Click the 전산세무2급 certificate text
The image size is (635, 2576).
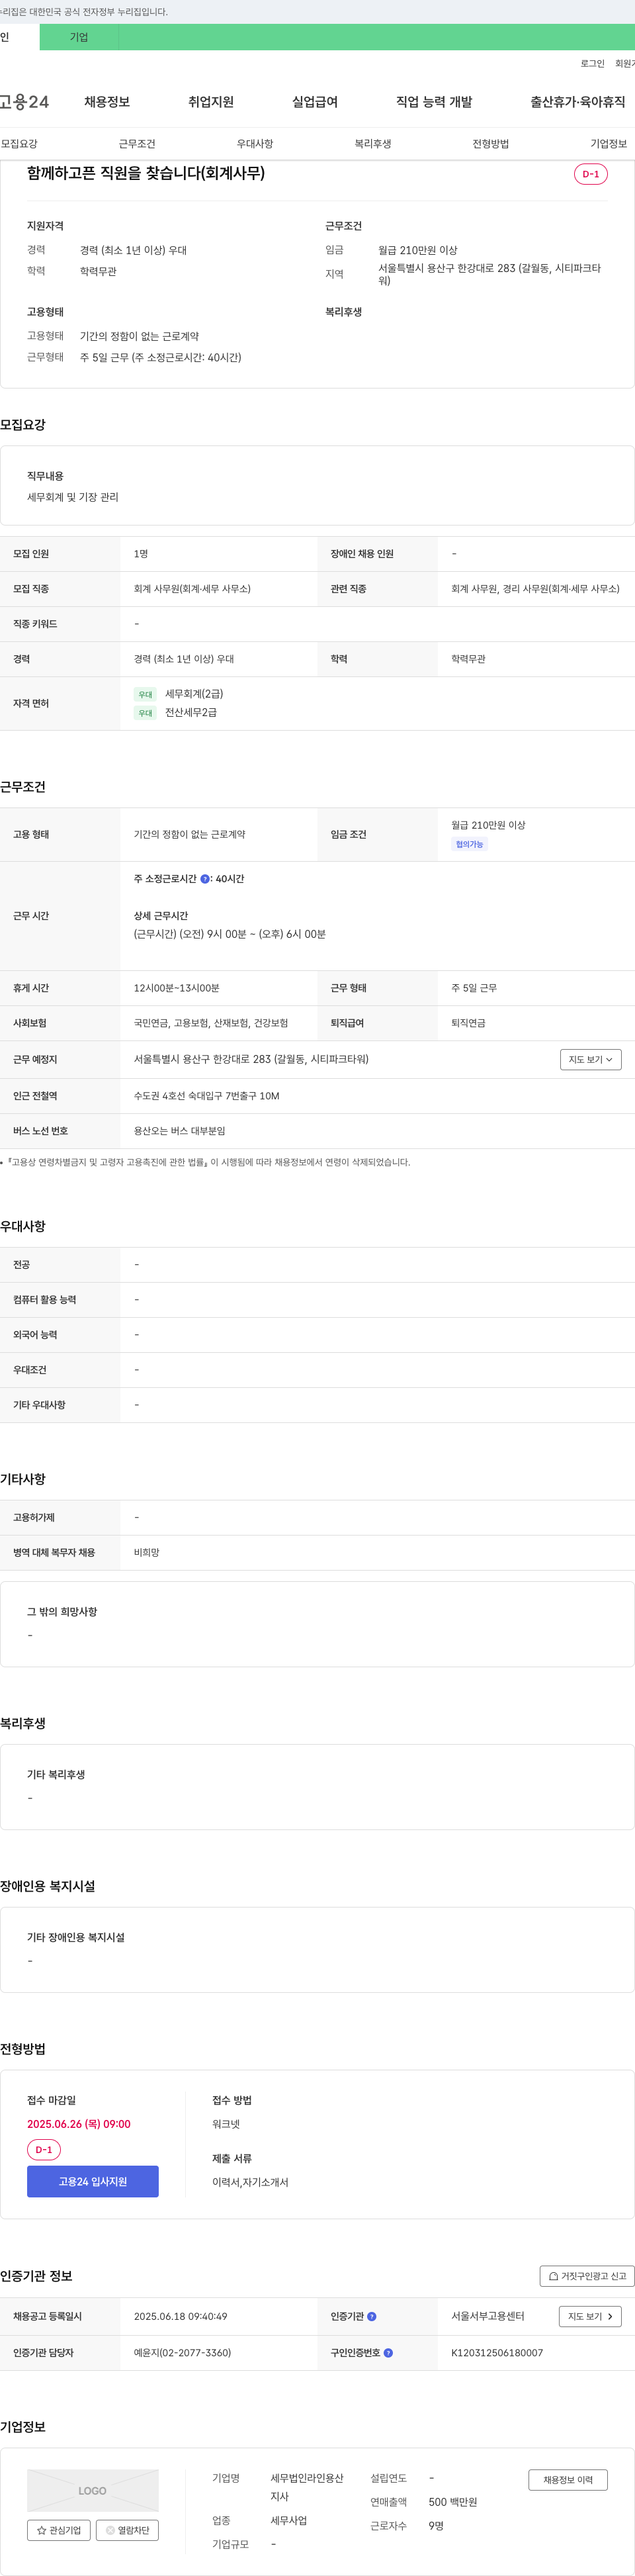click(191, 713)
